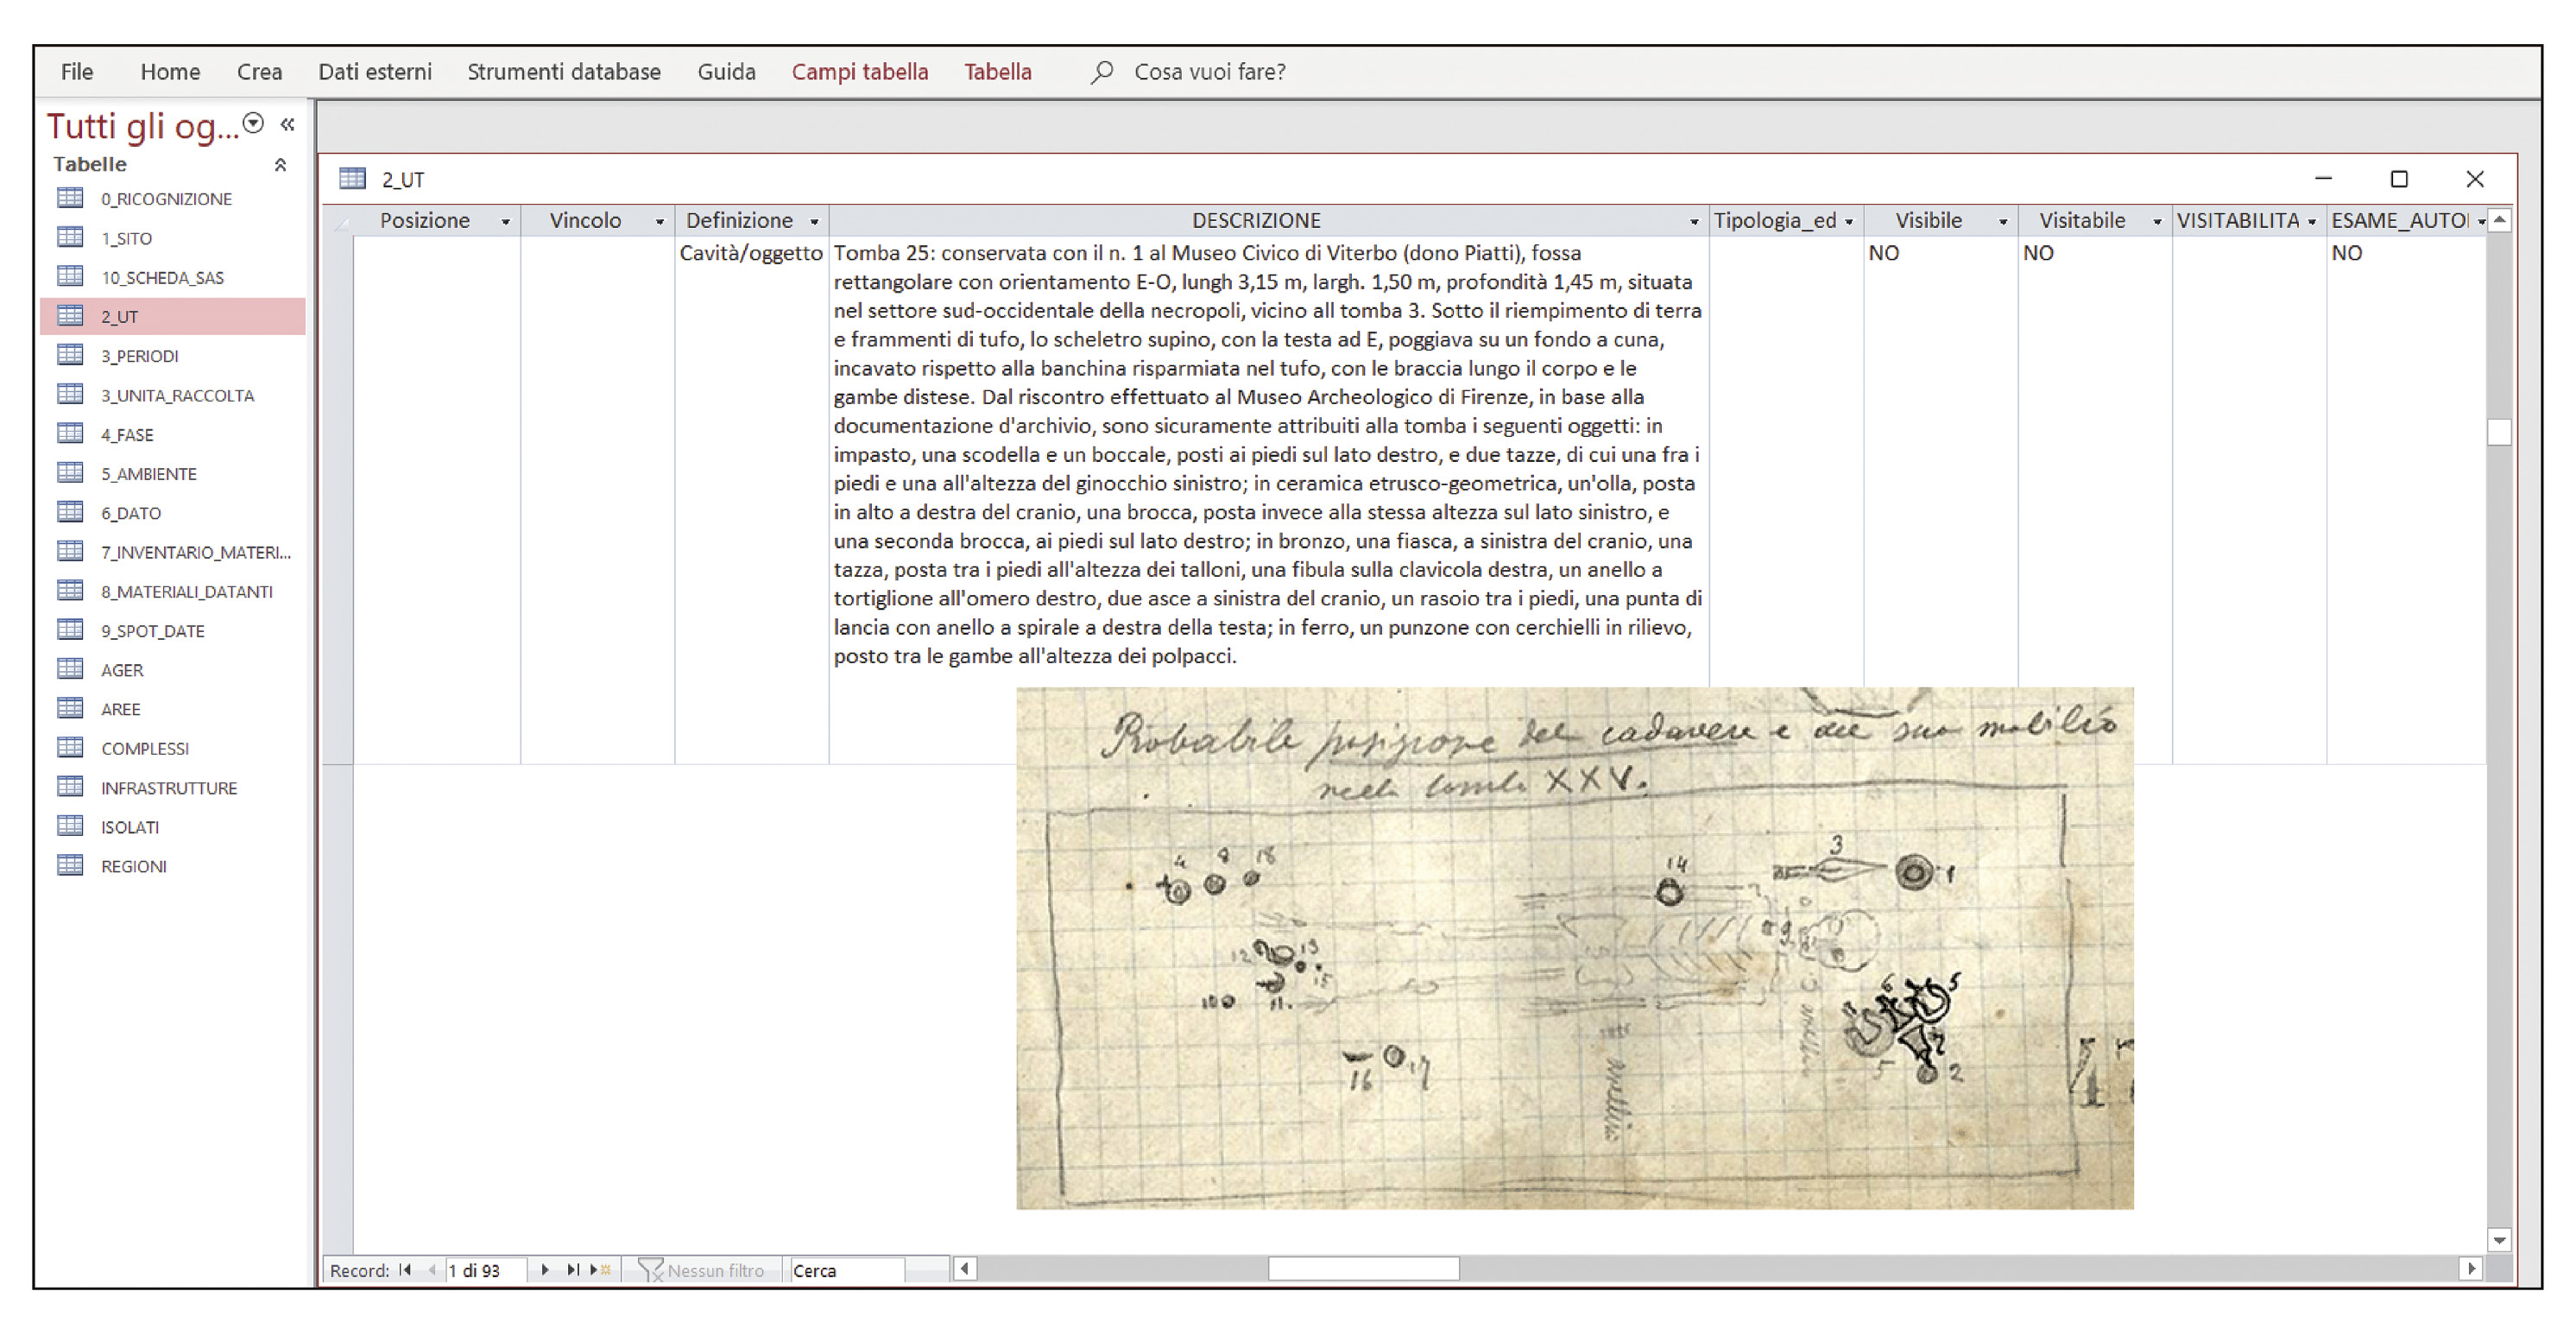Switch to the Campi tabella tab
This screenshot has height=1329, width=2576.
tap(859, 72)
